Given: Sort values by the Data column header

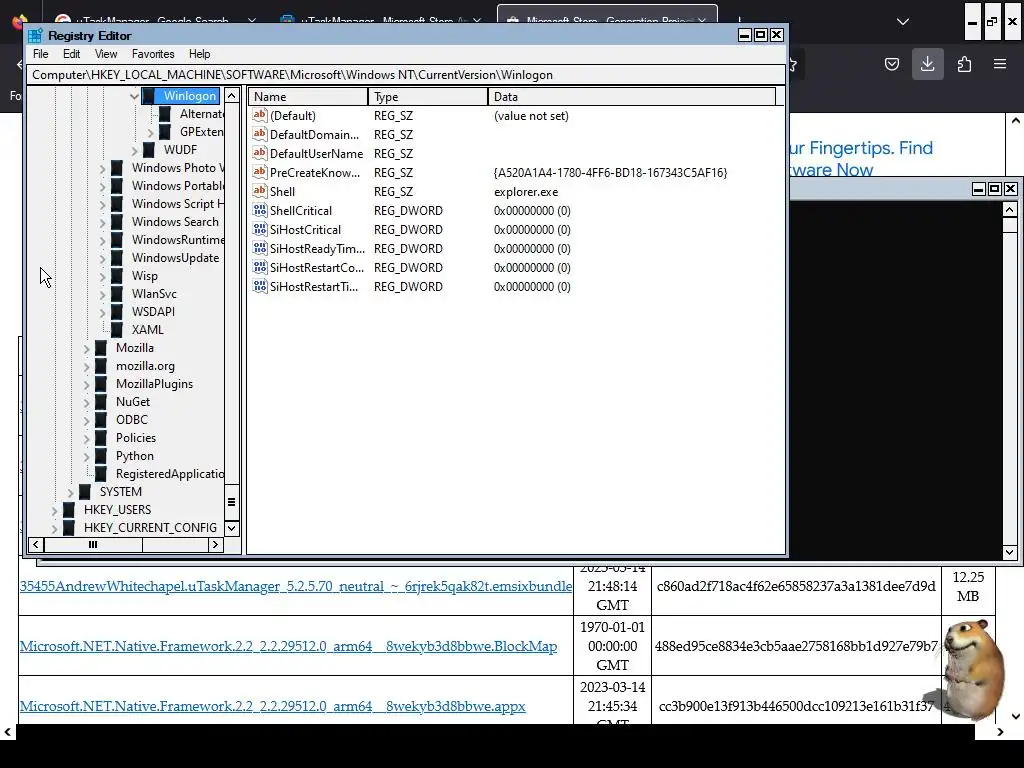Looking at the screenshot, I should click(x=632, y=97).
